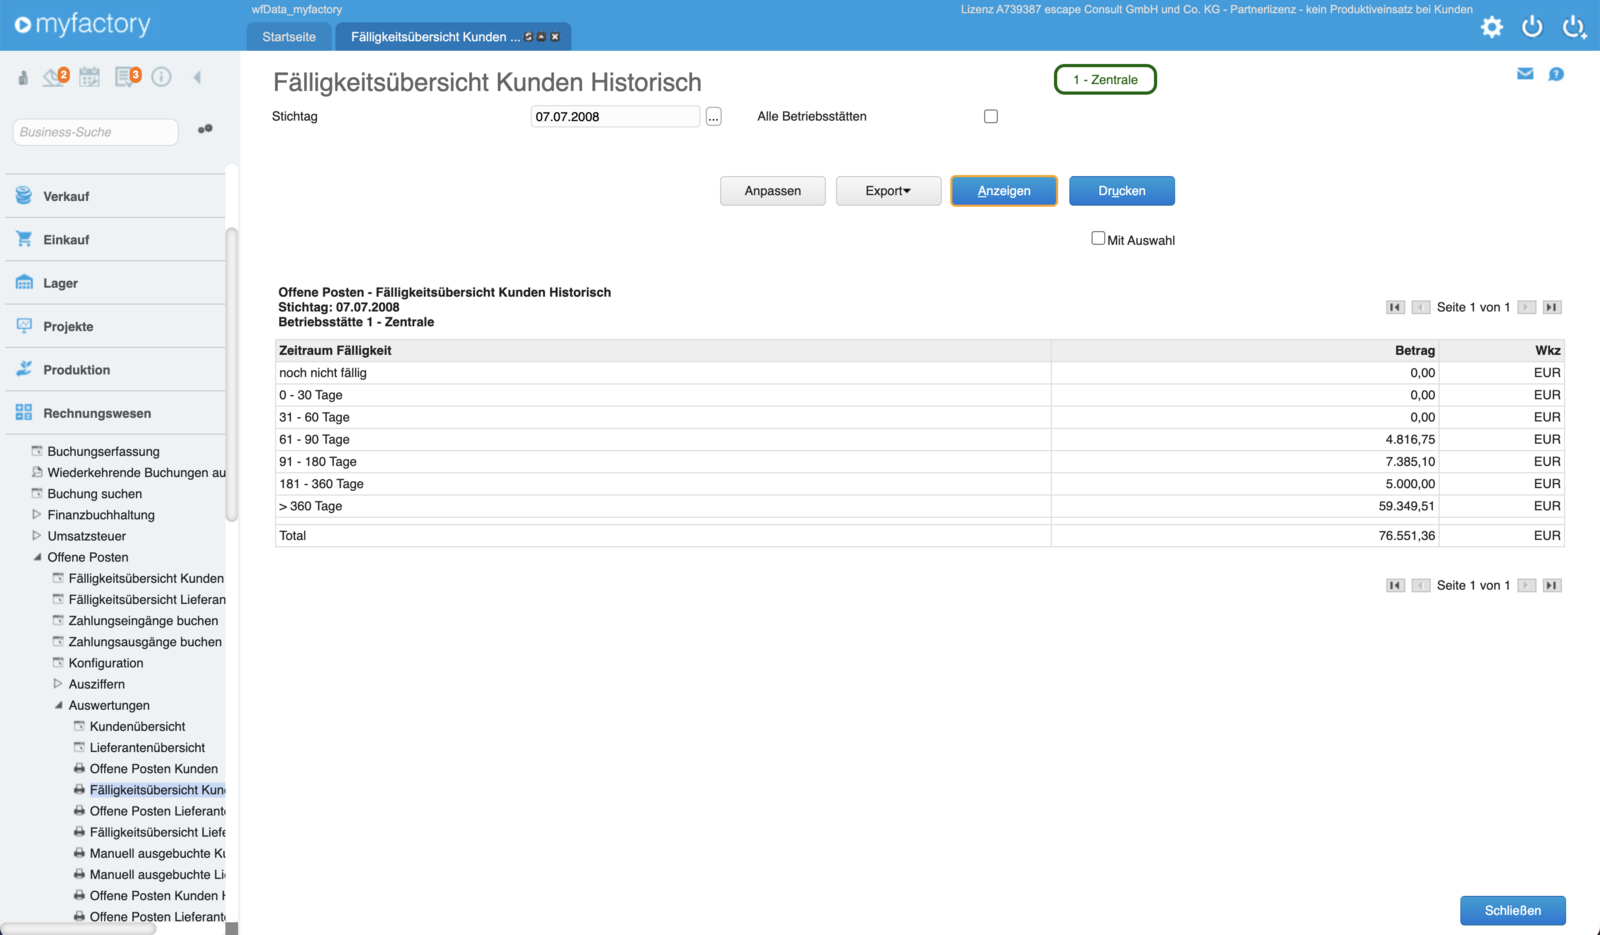This screenshot has width=1600, height=935.
Task: Open the settings gear icon
Action: (x=1492, y=27)
